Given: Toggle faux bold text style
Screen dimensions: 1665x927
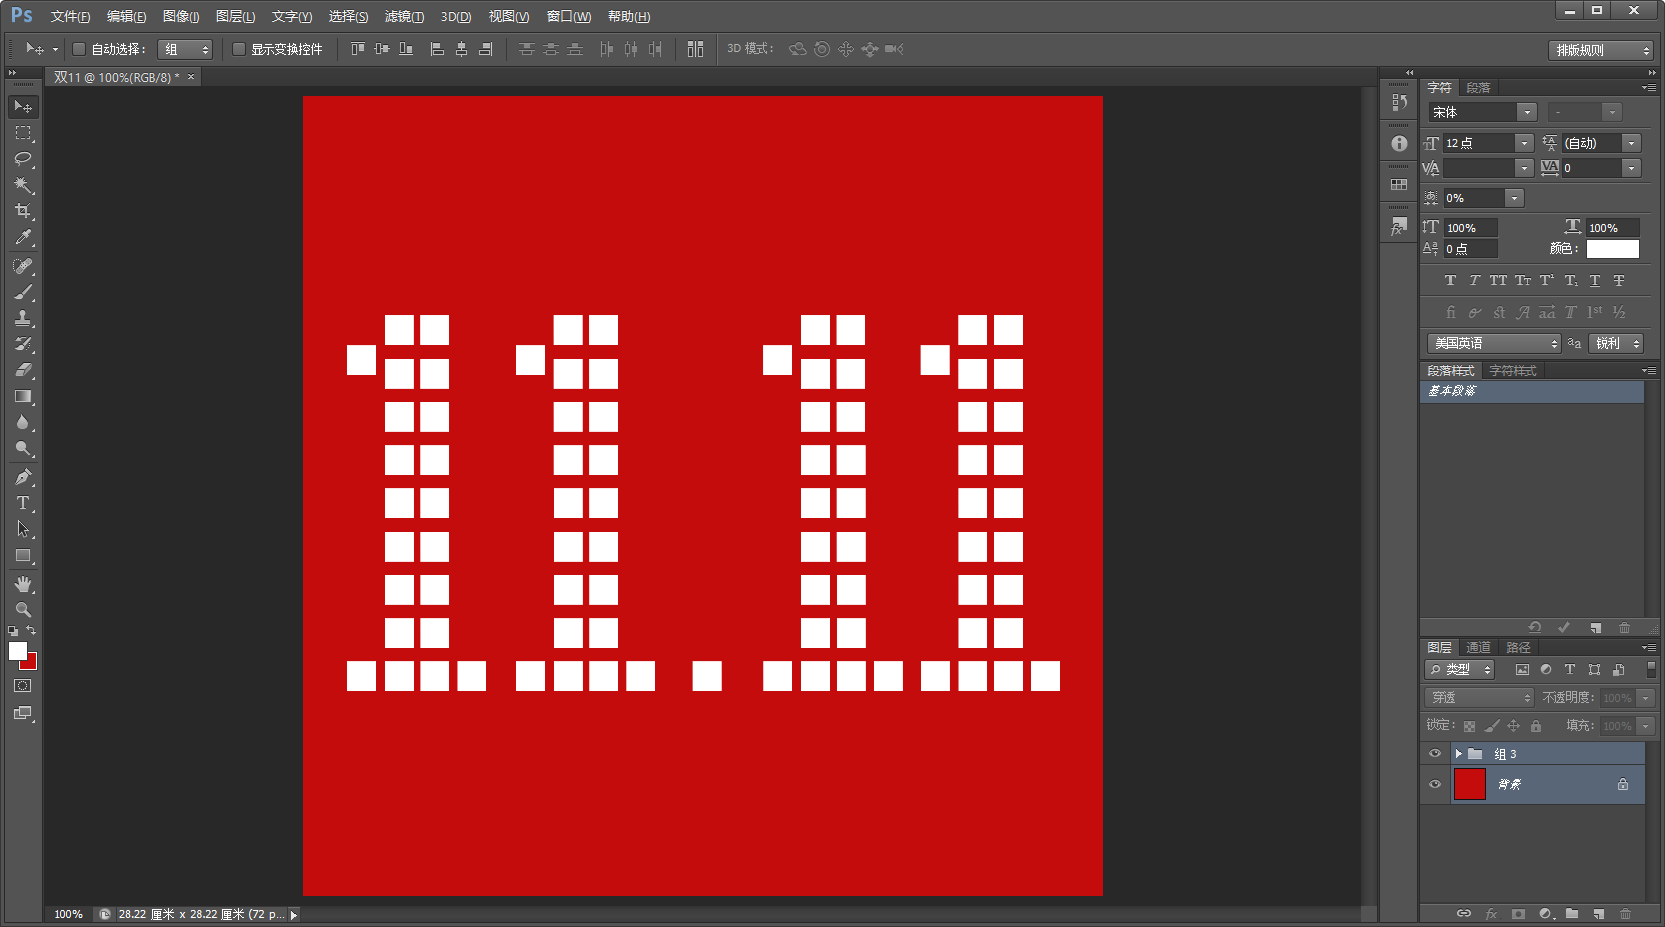Looking at the screenshot, I should click(x=1450, y=281).
